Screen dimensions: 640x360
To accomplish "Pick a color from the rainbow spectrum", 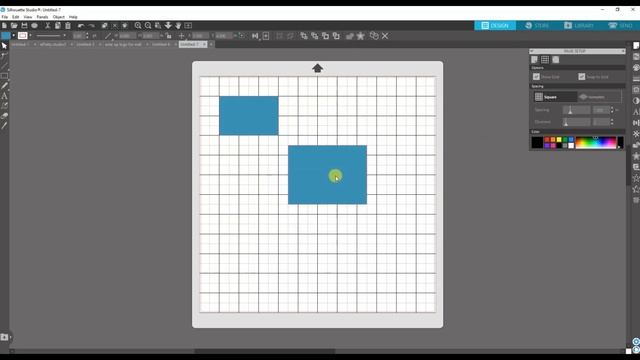I will (596, 143).
